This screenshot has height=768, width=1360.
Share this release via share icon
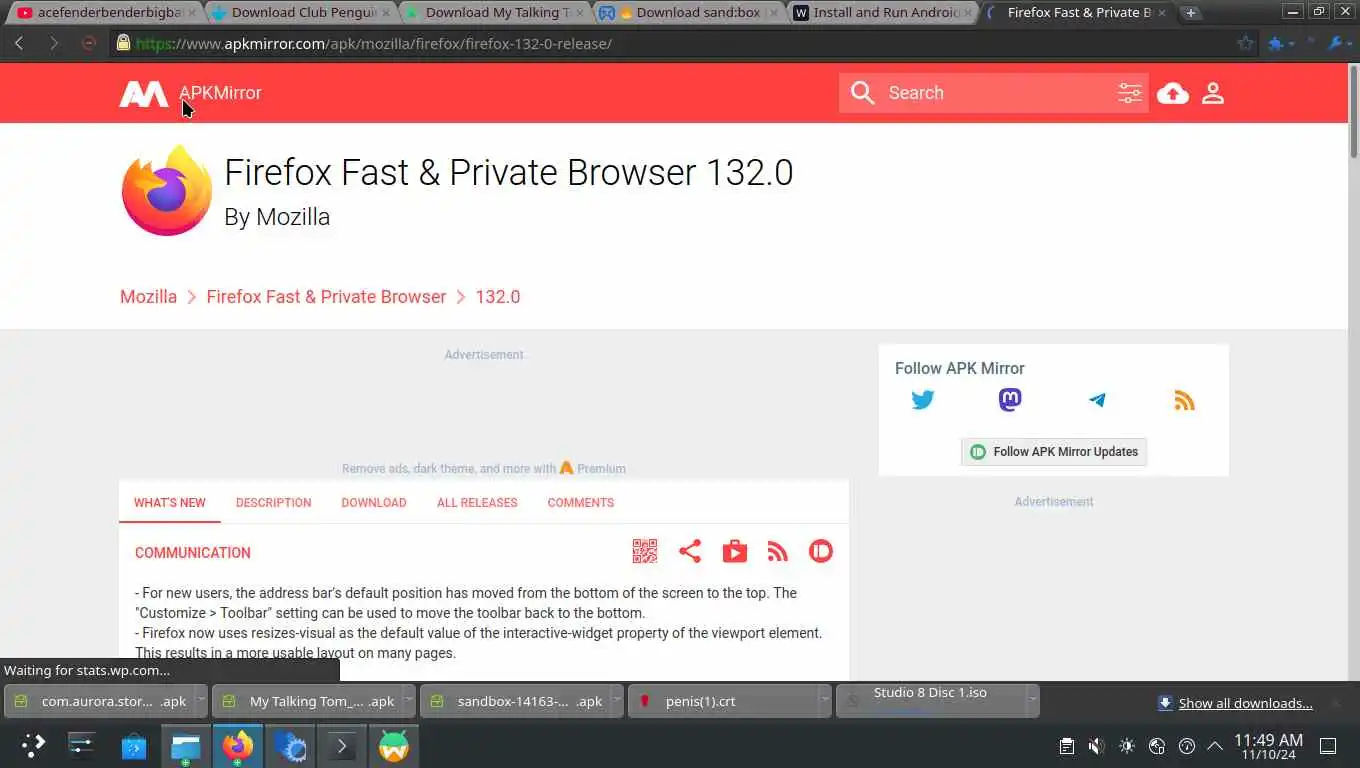tap(690, 551)
